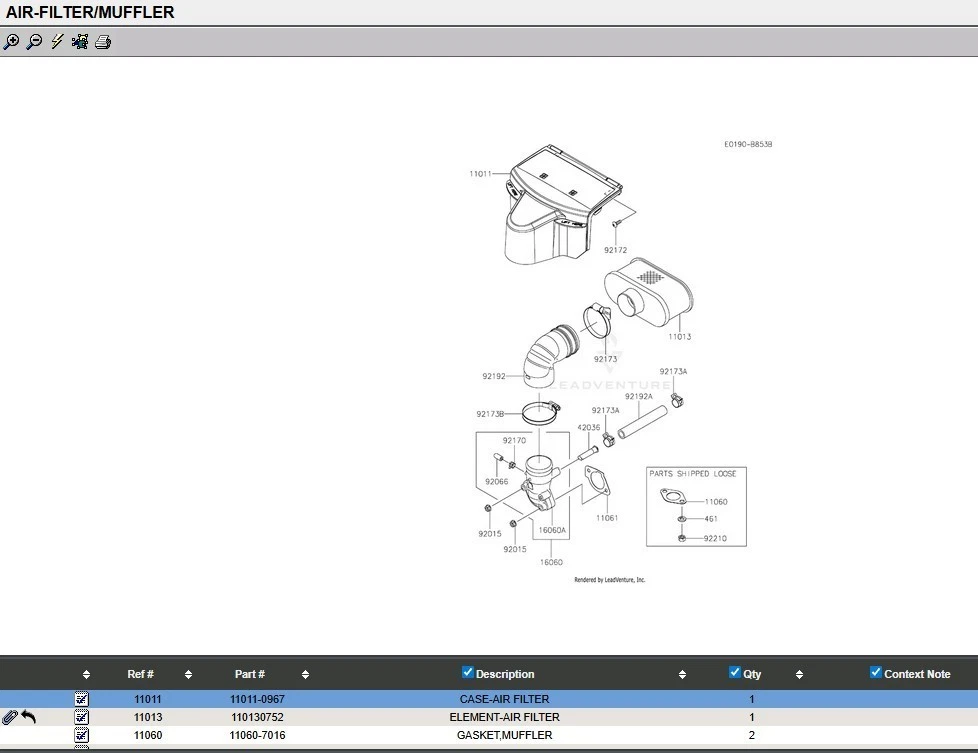Click the Part # column header
978x753 pixels.
249,674
